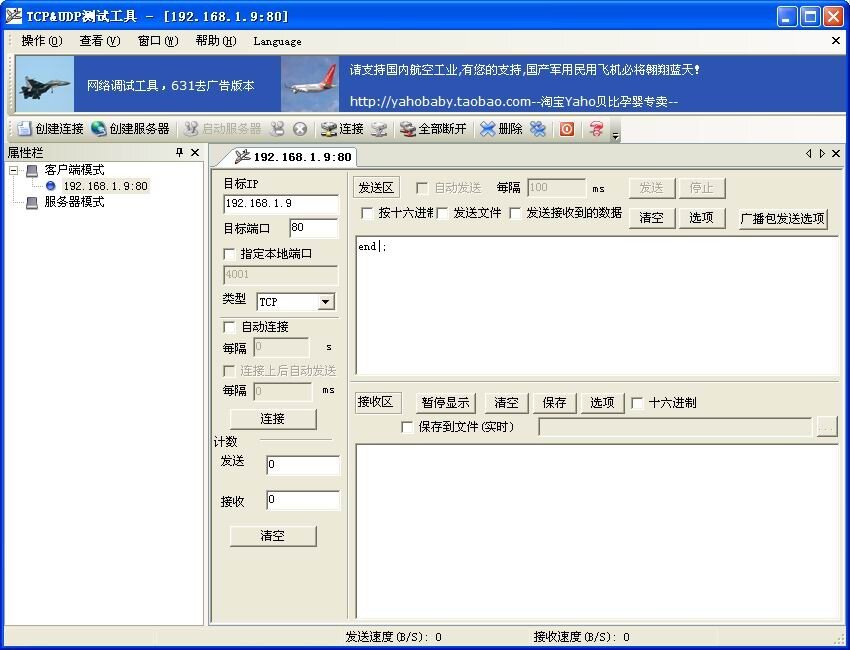Click the 清空 button in receive area
This screenshot has height=650, width=850.
(506, 403)
